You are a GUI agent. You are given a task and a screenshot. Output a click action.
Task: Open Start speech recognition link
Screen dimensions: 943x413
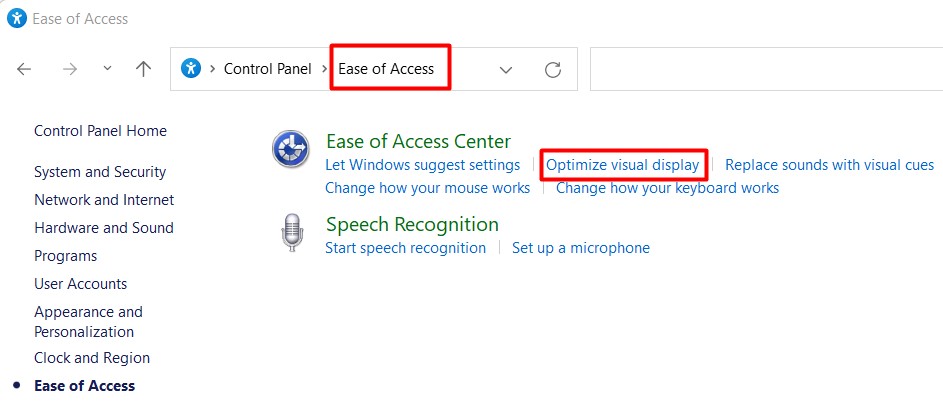click(x=405, y=248)
